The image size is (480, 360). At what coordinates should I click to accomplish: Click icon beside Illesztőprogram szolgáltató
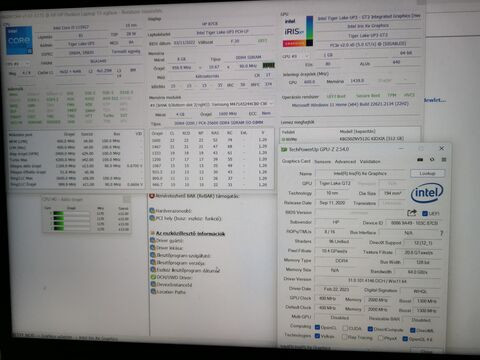coord(153,255)
